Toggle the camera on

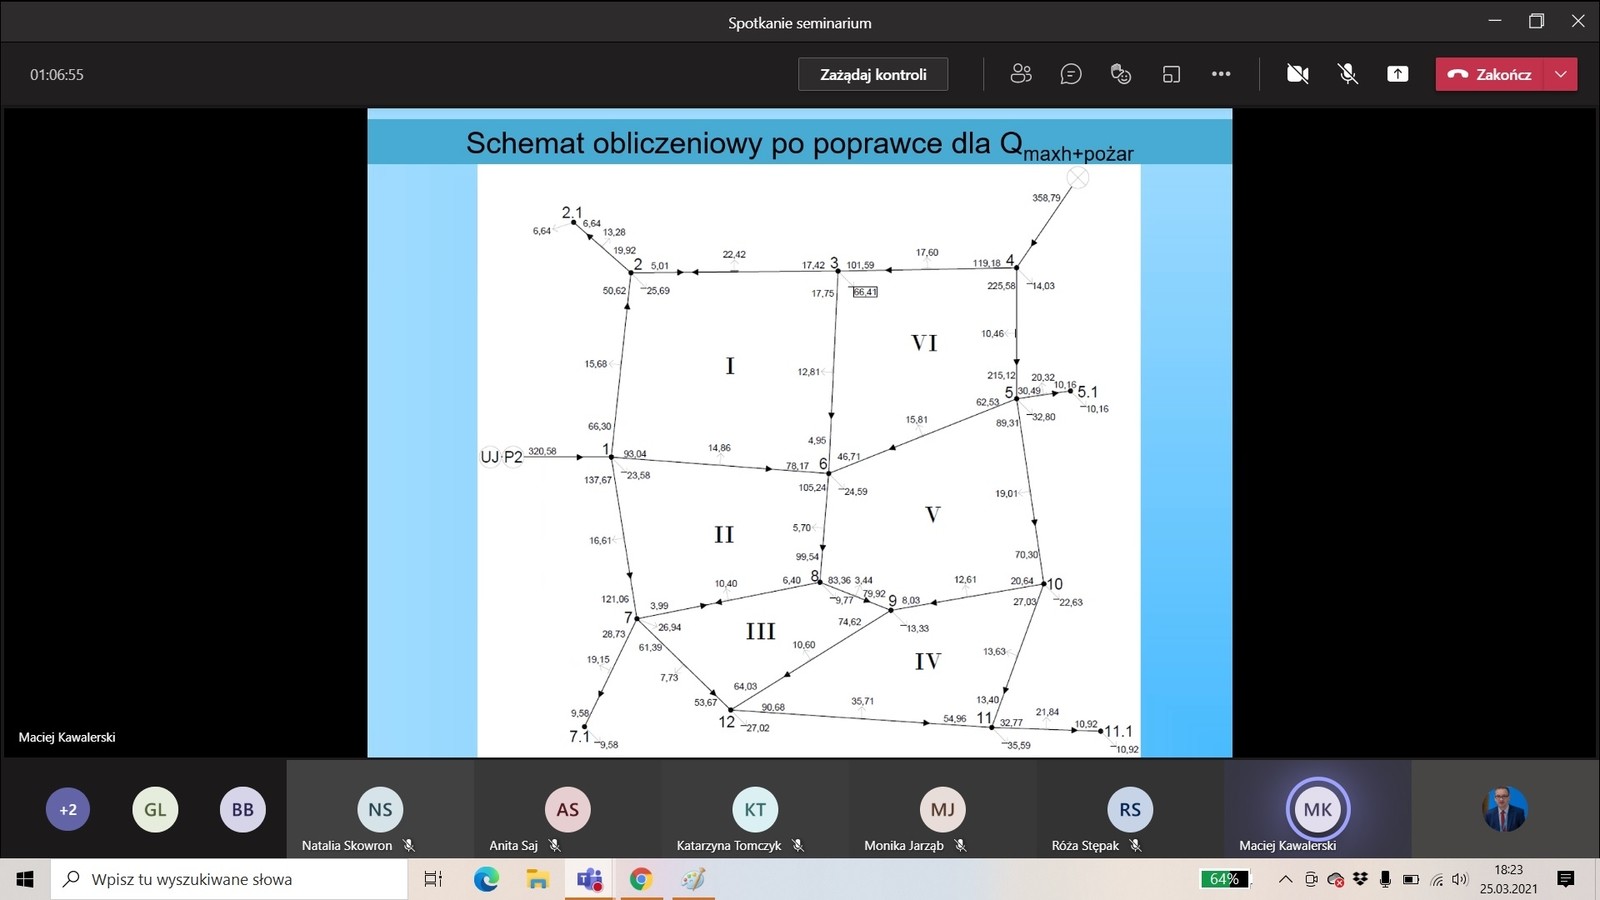point(1298,74)
